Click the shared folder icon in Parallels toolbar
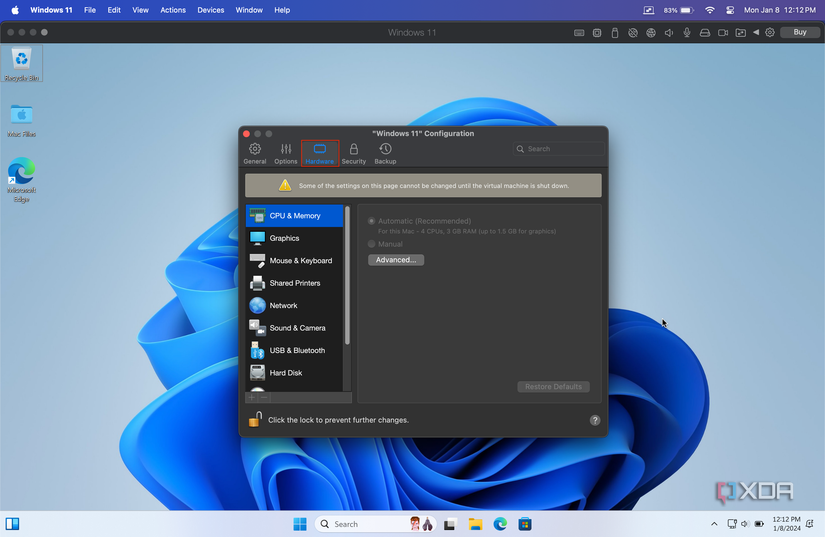The height and width of the screenshot is (537, 825). click(740, 33)
